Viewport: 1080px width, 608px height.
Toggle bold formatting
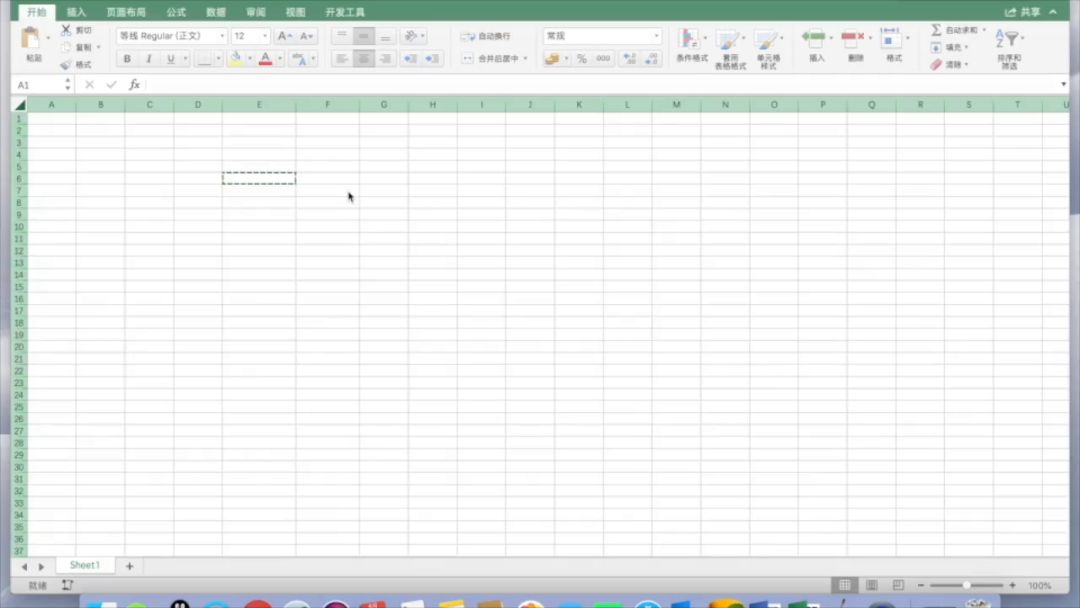(x=127, y=59)
